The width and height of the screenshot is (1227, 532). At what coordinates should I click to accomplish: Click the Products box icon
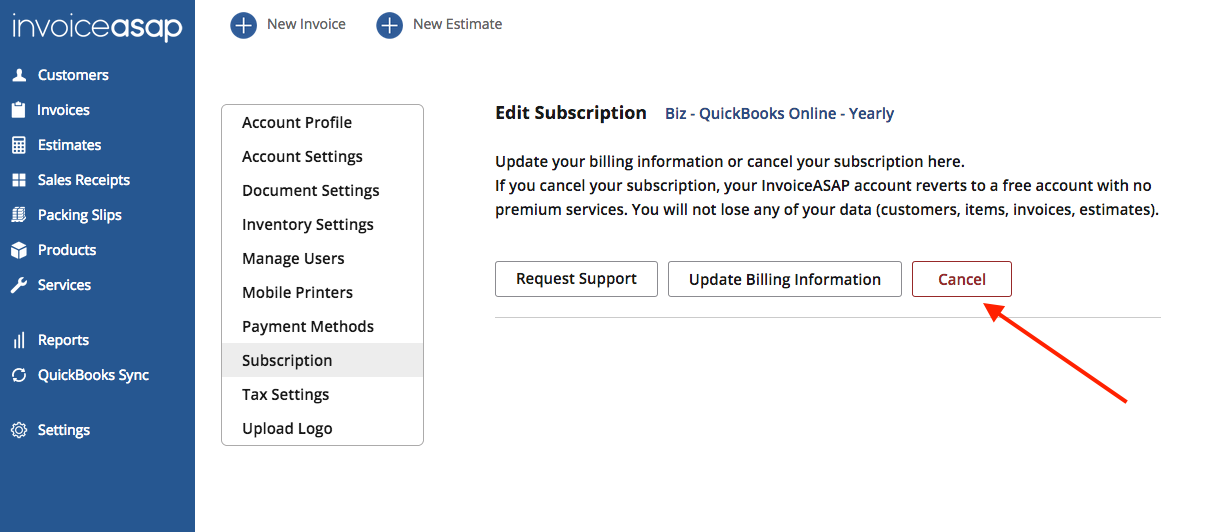pos(18,250)
